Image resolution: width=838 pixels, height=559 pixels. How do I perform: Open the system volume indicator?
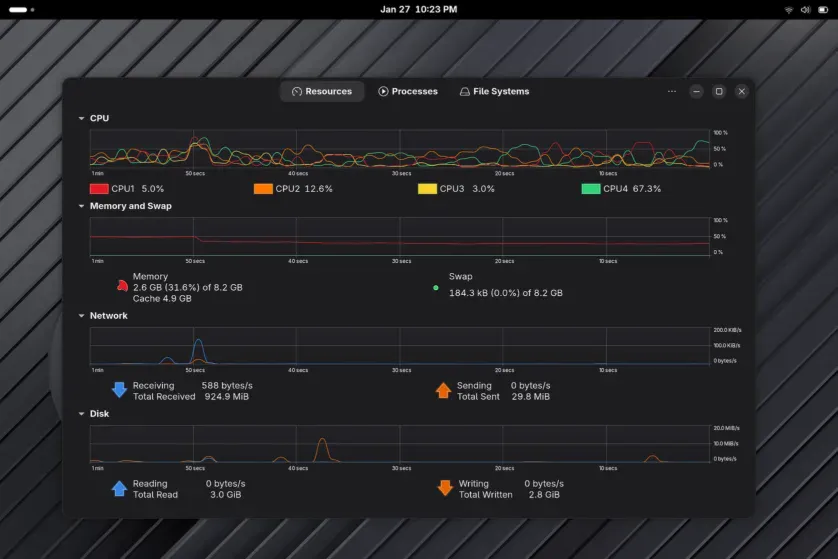tap(805, 9)
